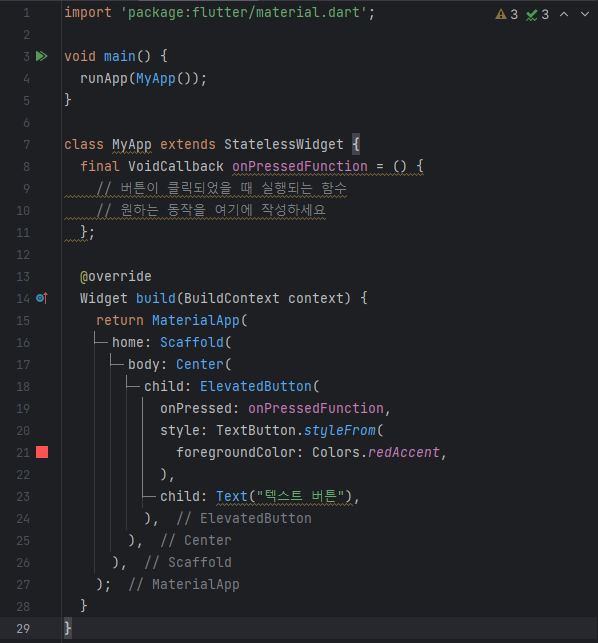Click 'TextButton' on line 20
The height and width of the screenshot is (643, 598).
tap(256, 430)
